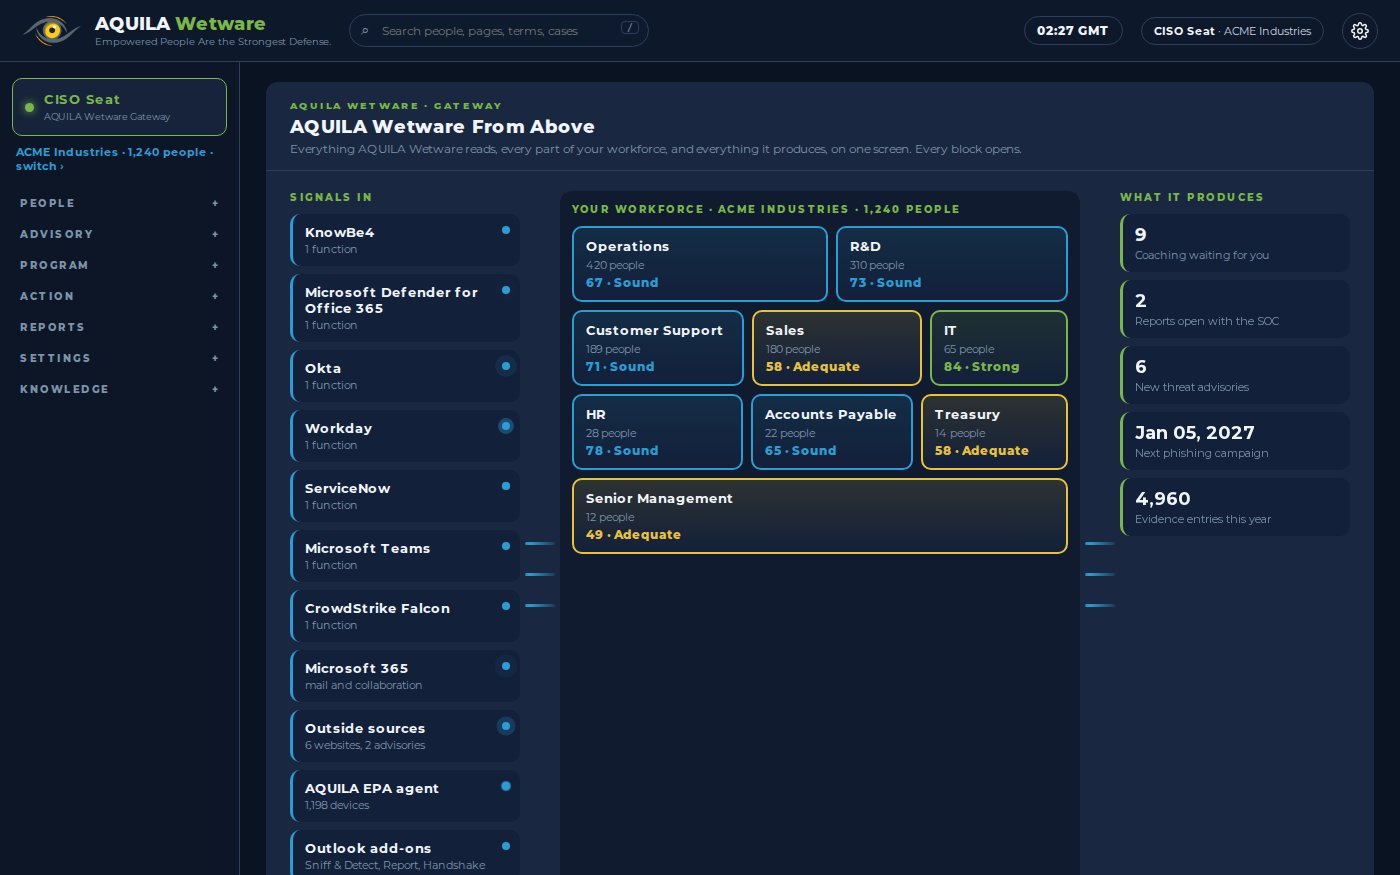Expand the Program section plus icon
Viewport: 1400px width, 875px height.
pos(215,265)
